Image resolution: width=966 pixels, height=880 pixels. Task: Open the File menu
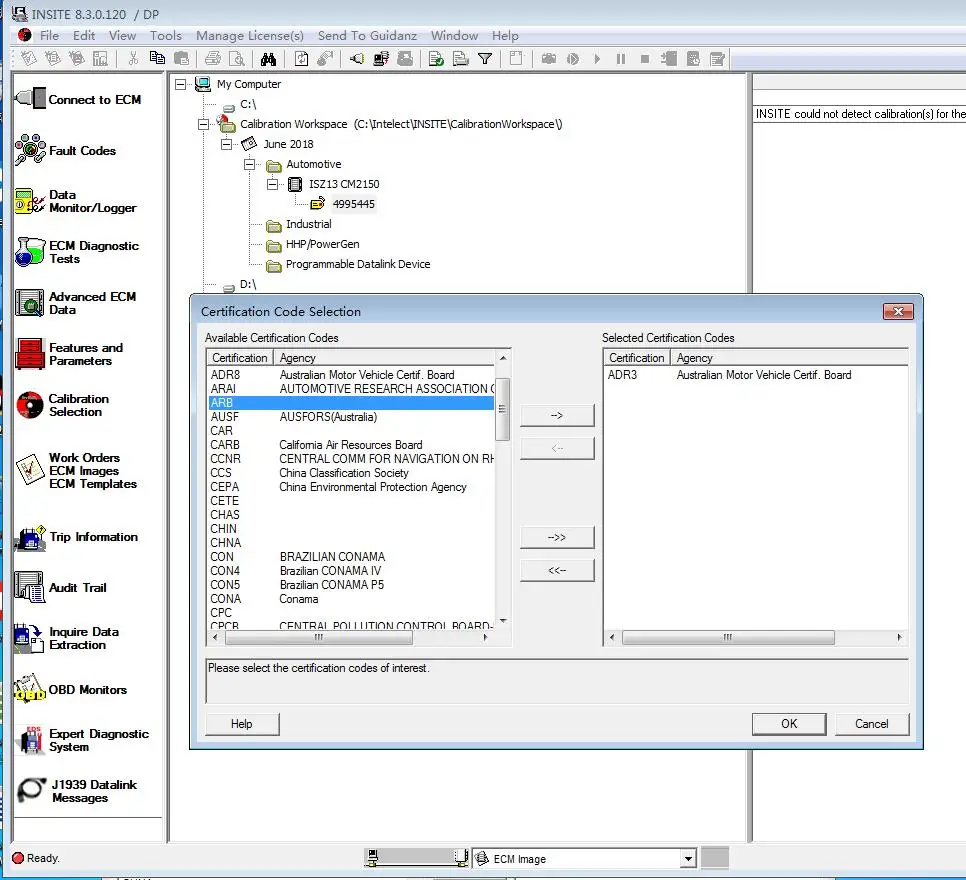pyautogui.click(x=49, y=36)
